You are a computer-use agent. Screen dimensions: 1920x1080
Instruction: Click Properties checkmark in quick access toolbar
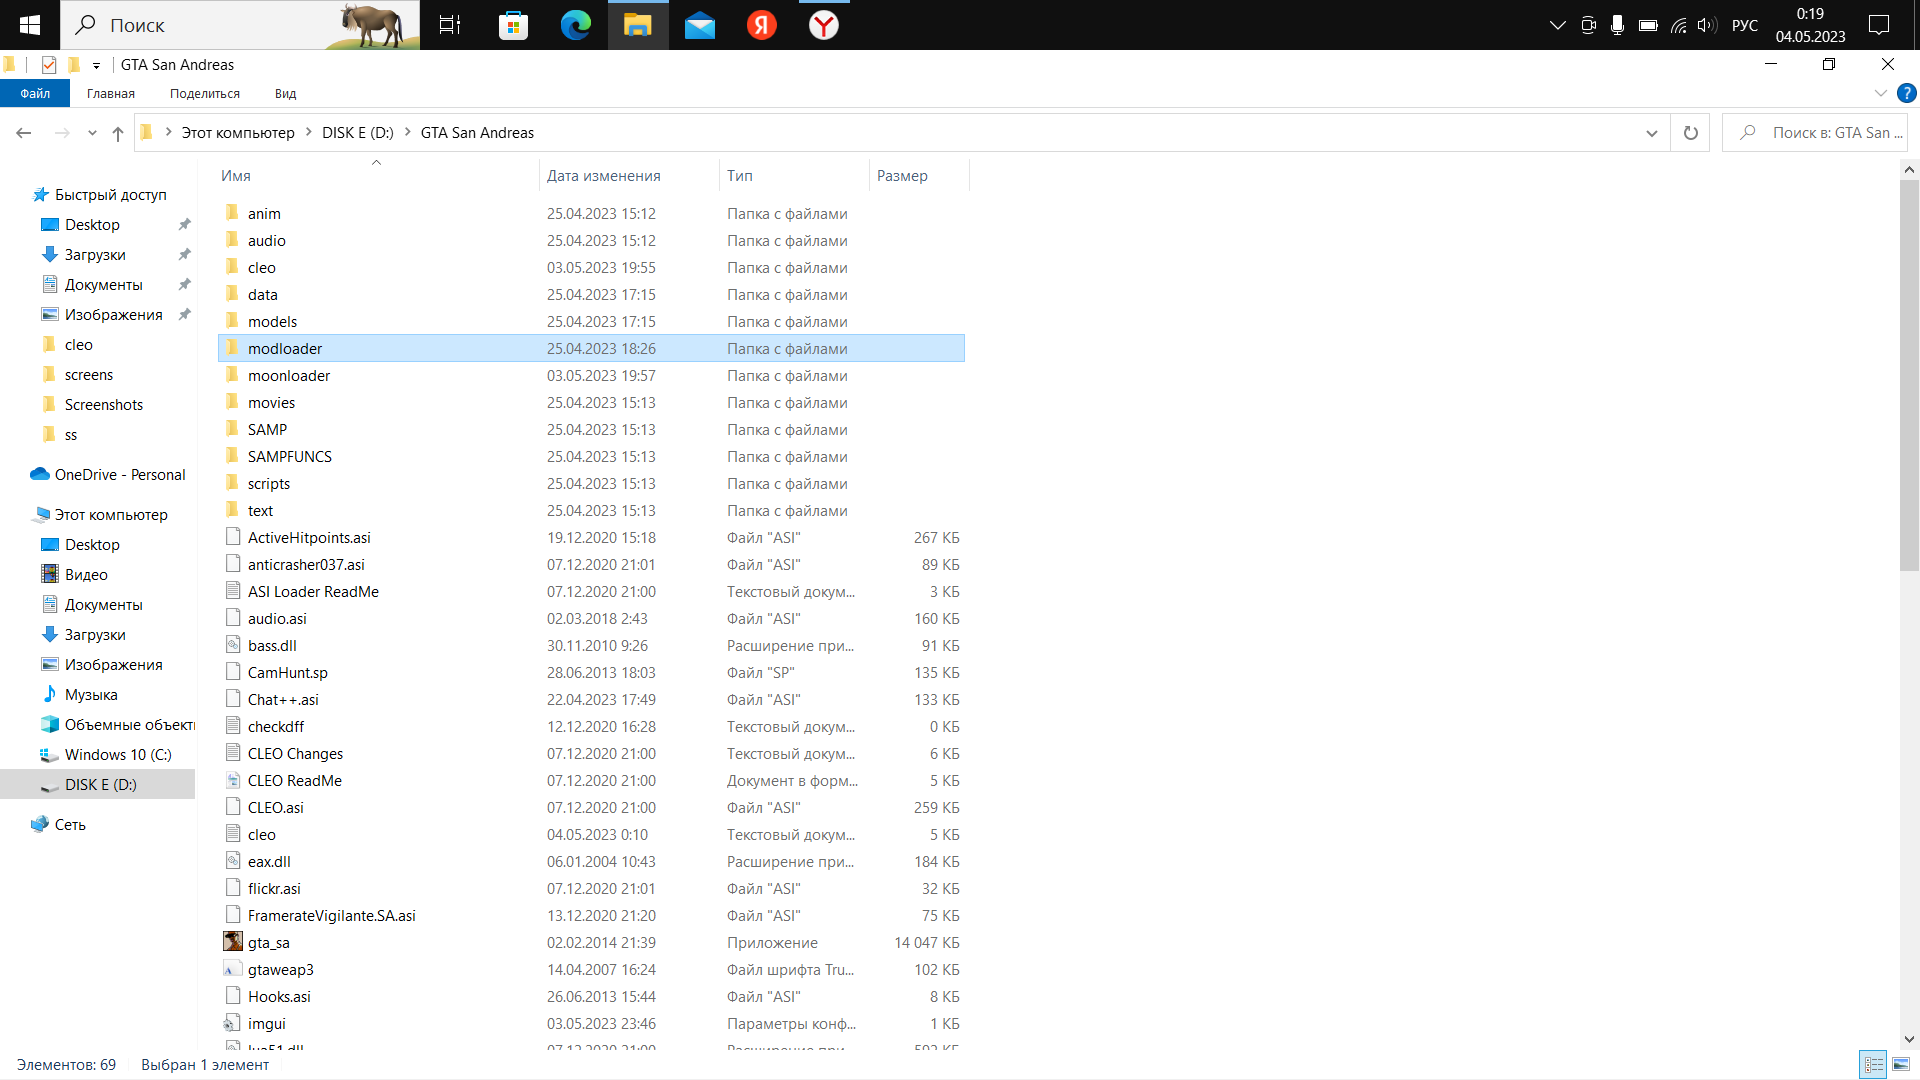pos(49,65)
